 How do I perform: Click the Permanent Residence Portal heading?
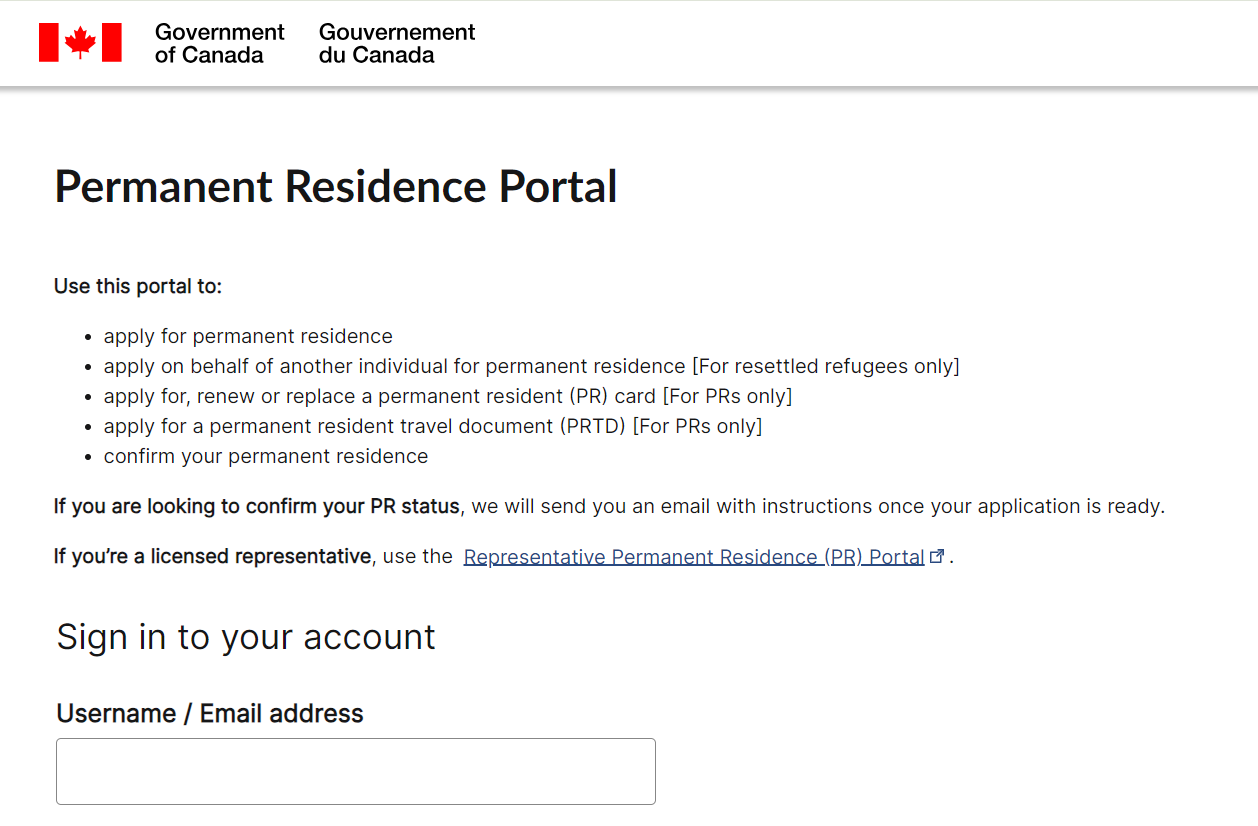336,187
